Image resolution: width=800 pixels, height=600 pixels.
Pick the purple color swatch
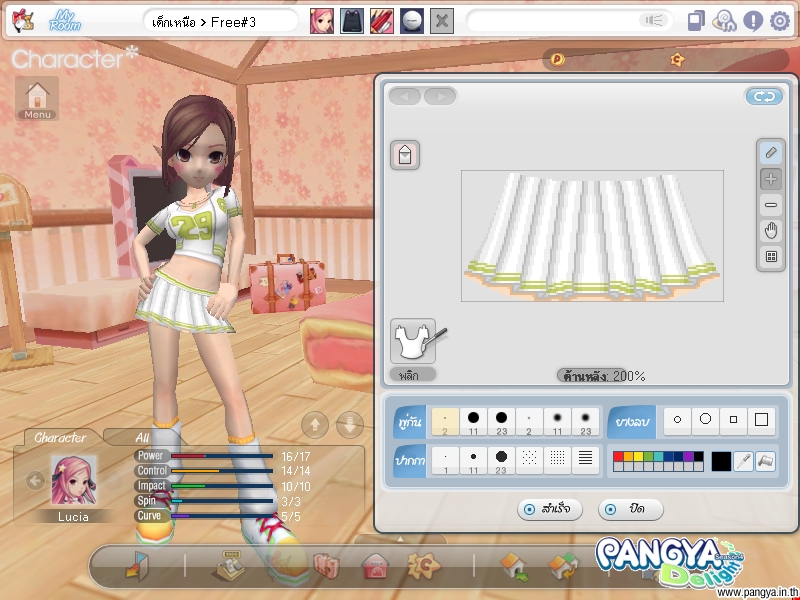tap(688, 457)
